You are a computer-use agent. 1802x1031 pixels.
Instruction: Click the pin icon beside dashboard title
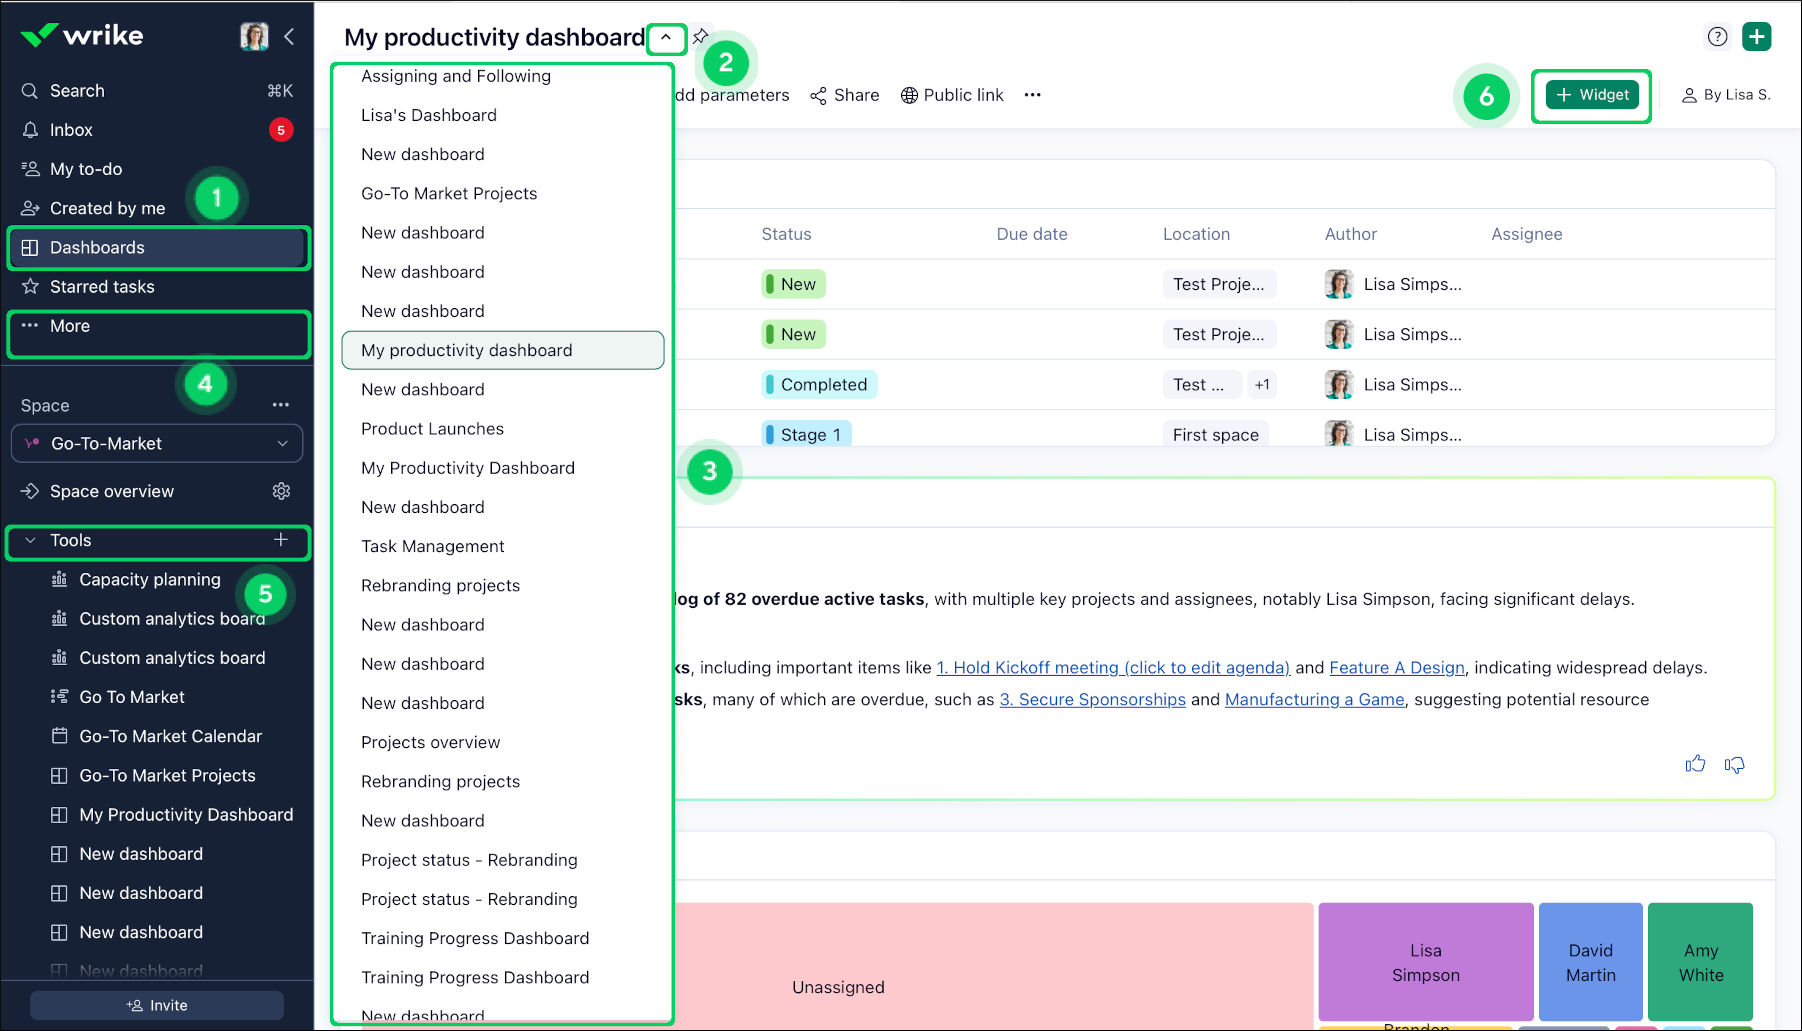(x=701, y=37)
